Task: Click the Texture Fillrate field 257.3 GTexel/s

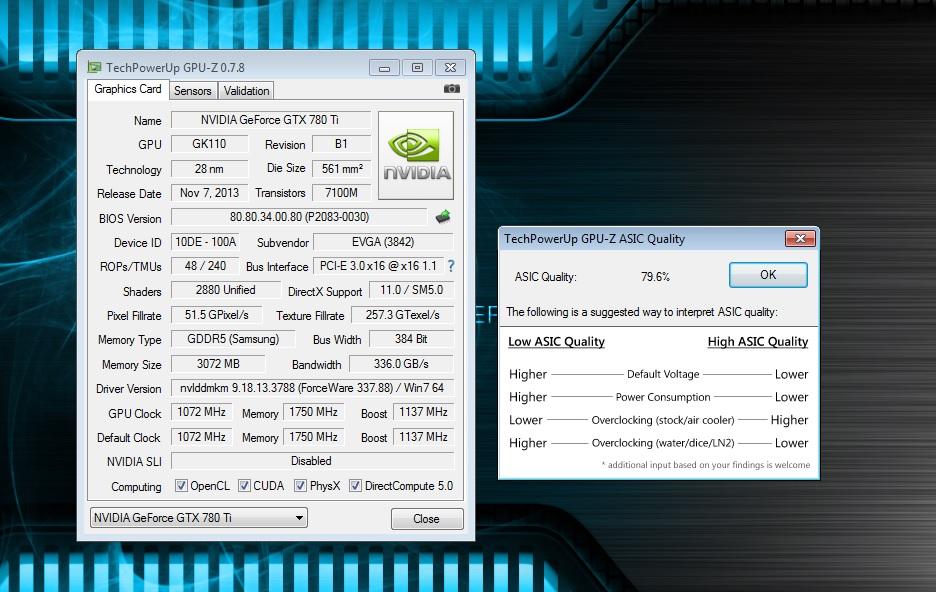Action: pyautogui.click(x=402, y=314)
